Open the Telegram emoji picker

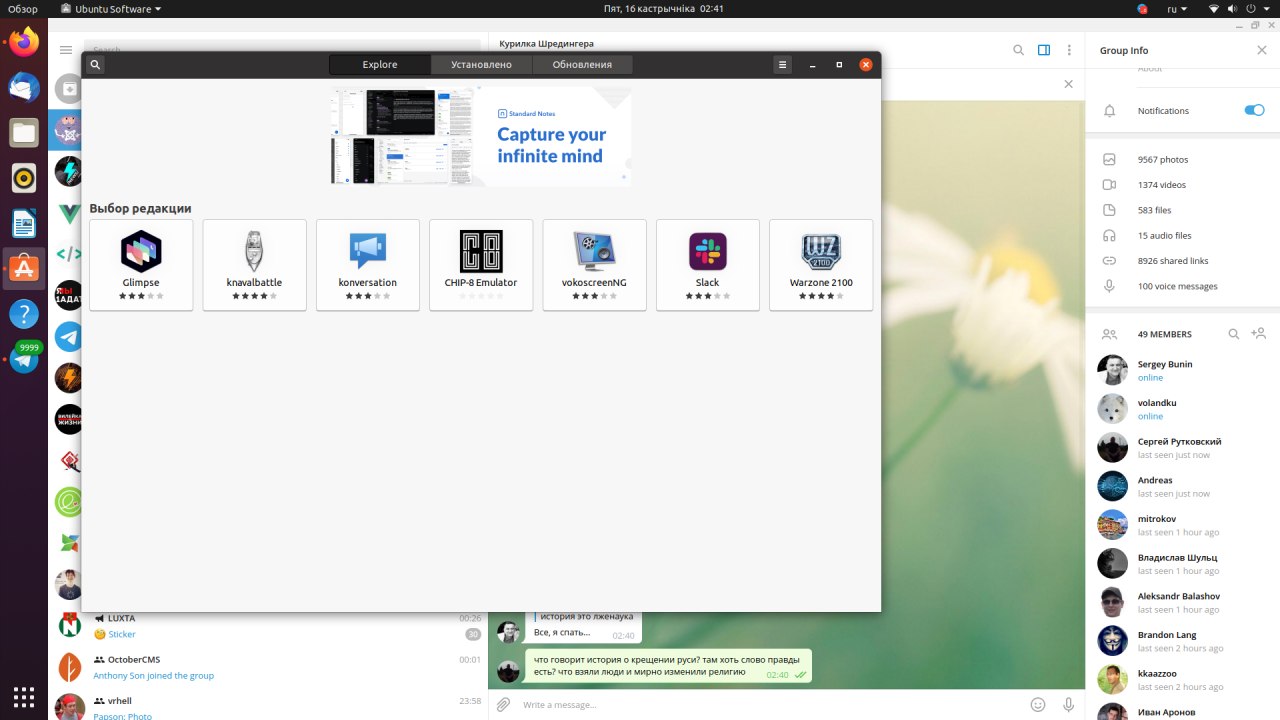tap(1038, 705)
